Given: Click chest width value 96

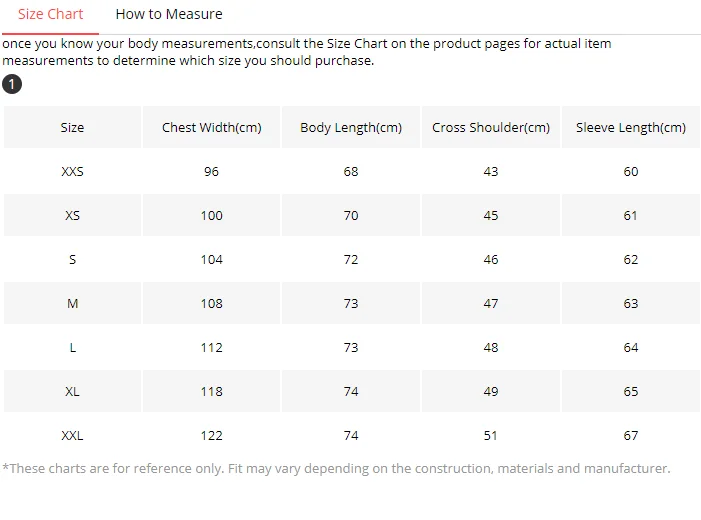Looking at the screenshot, I should click(x=211, y=171).
